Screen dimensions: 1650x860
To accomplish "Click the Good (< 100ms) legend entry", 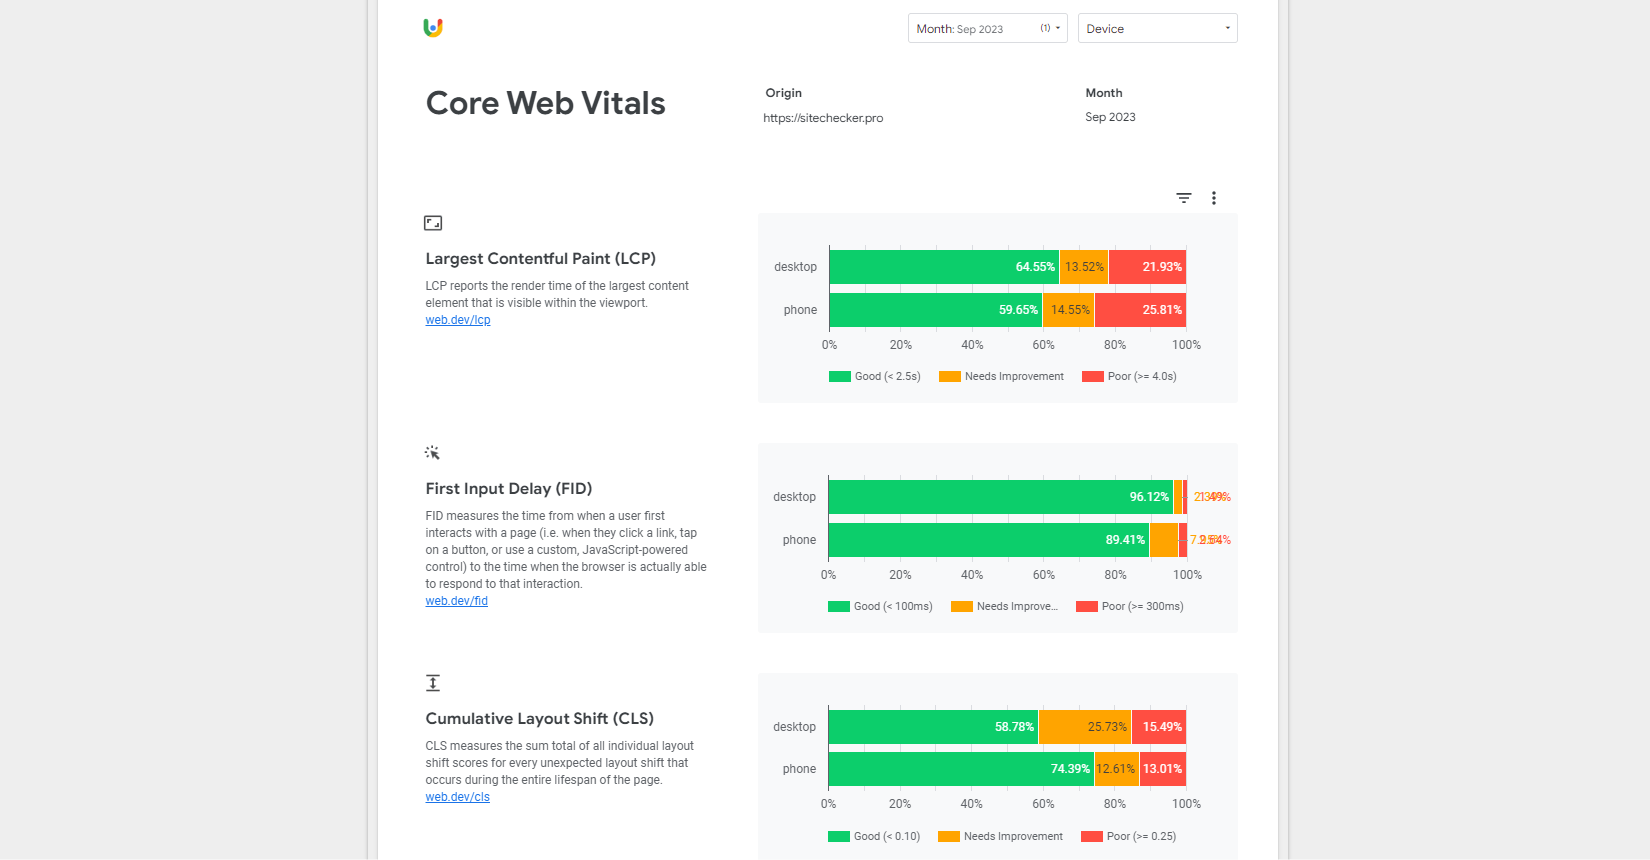I will (880, 607).
